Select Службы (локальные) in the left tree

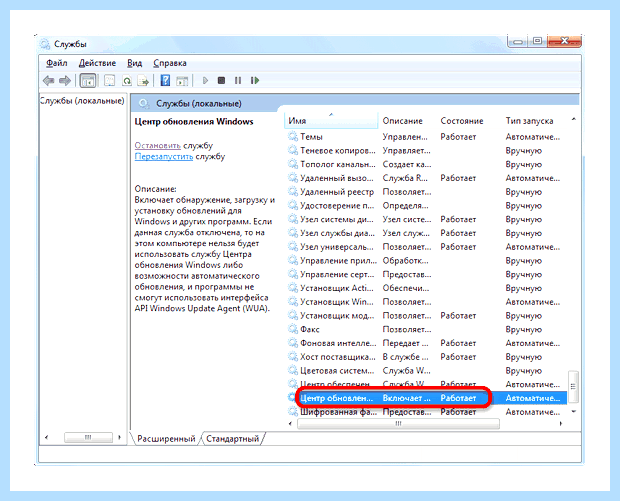pos(82,101)
